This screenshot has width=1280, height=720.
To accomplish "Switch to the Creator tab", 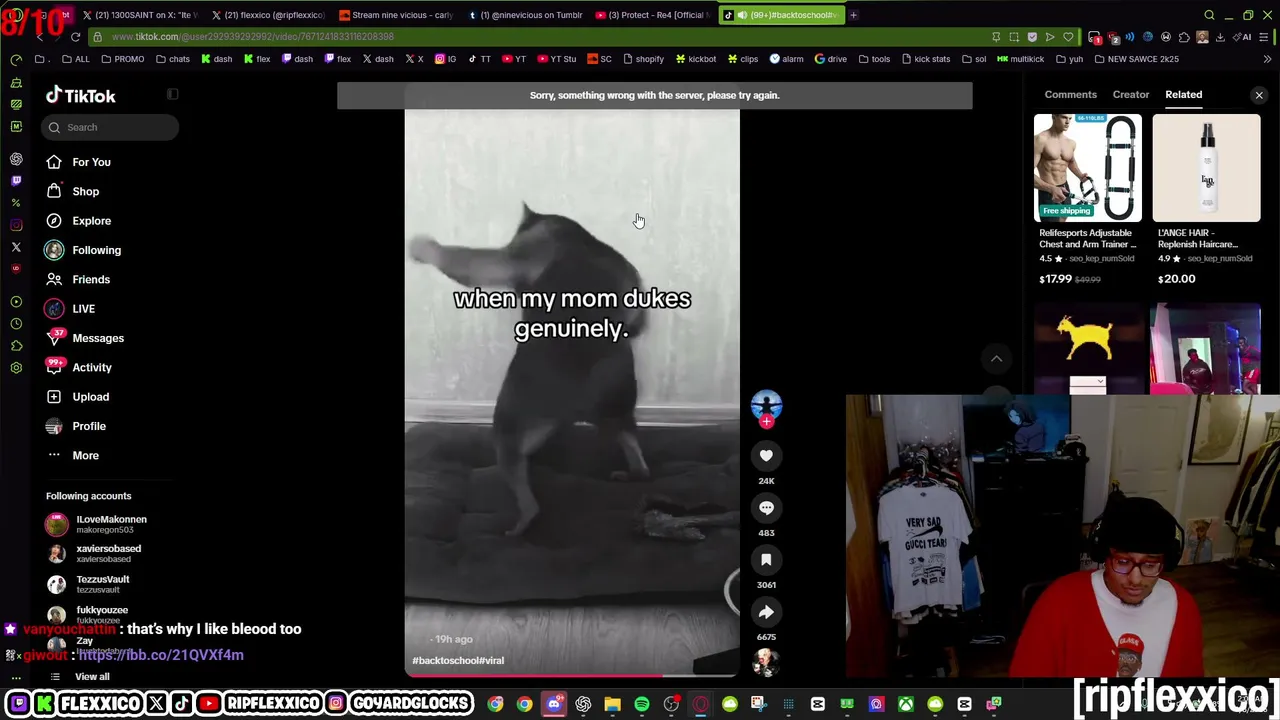I will click(1131, 95).
